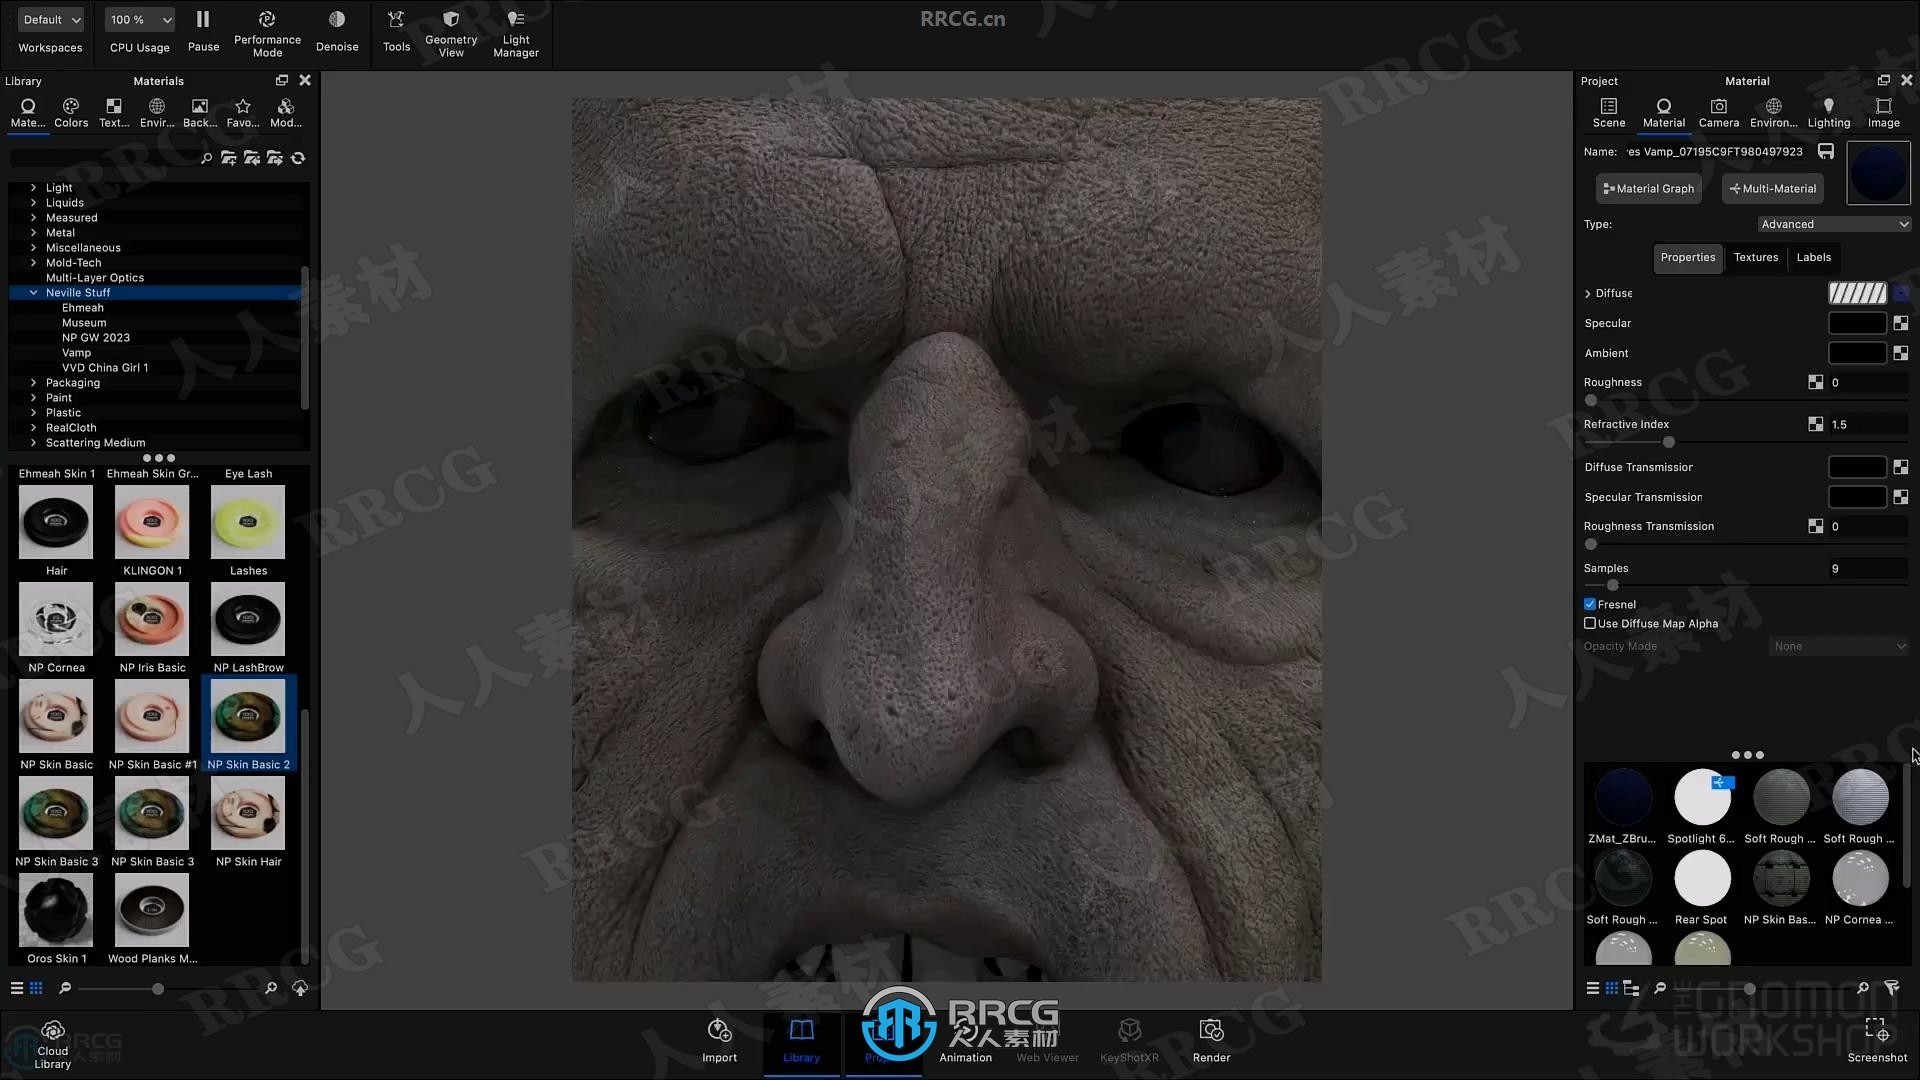Viewport: 1920px width, 1080px height.
Task: Collapse the Neville Stuff folder
Action: click(33, 292)
